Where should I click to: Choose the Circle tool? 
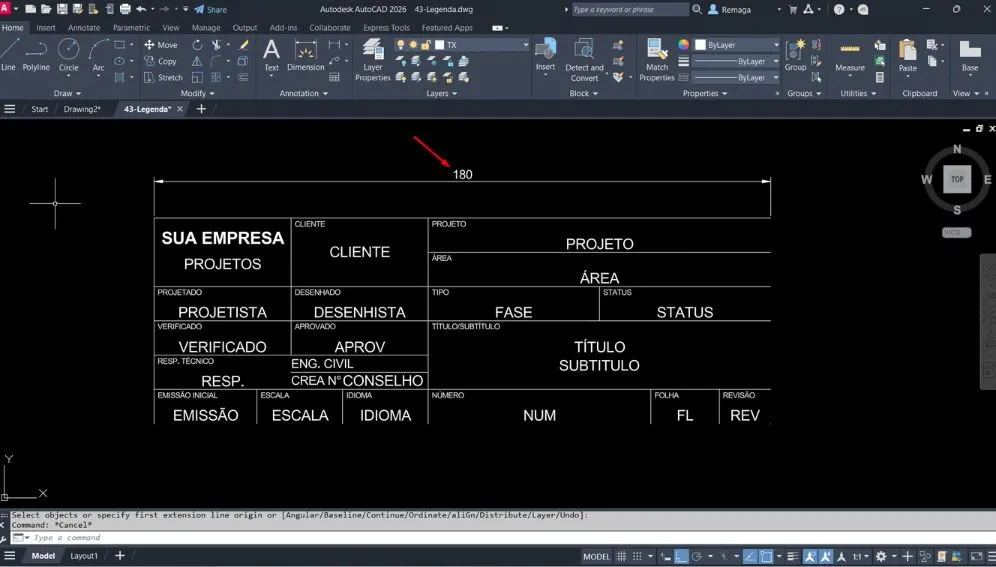(69, 53)
